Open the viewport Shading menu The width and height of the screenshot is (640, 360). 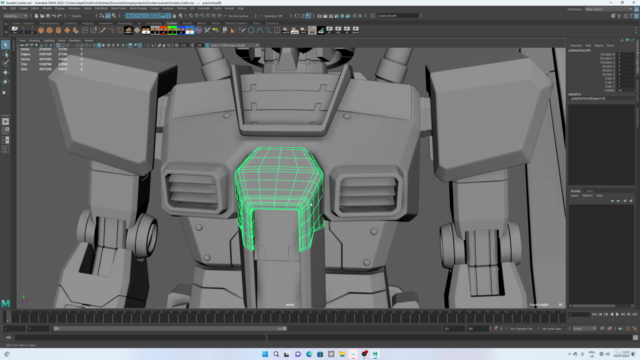[x=35, y=40]
